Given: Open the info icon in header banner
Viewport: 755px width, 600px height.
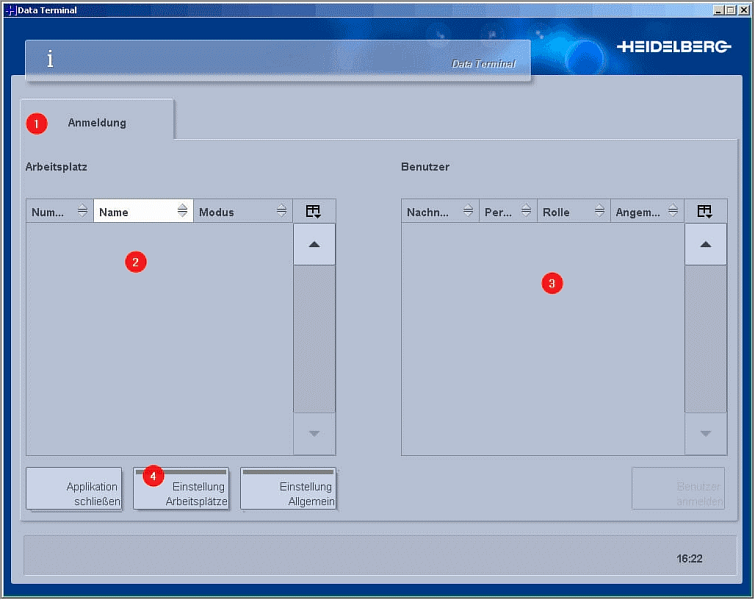Looking at the screenshot, I should [x=50, y=60].
